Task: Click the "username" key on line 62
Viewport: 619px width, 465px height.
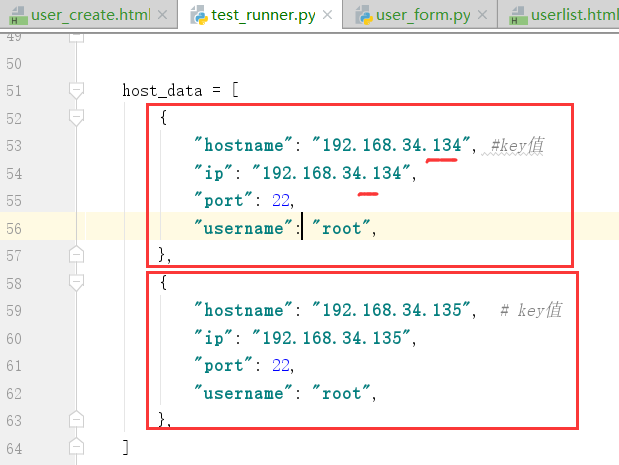Action: [x=244, y=393]
